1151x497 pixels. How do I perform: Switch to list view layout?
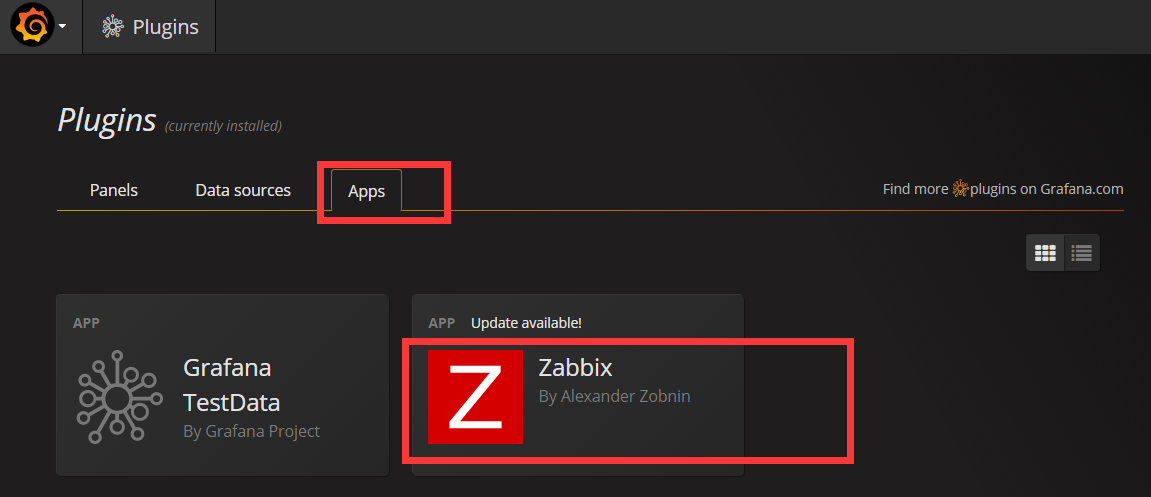1081,253
